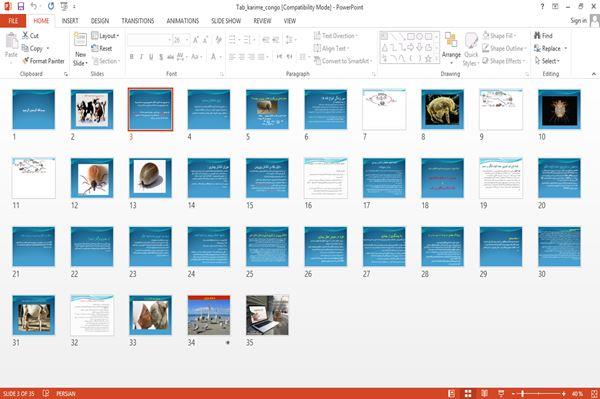Start slideshow from the quick access toolbar
Image resolution: width=600 pixels, height=399 pixels.
point(64,6)
